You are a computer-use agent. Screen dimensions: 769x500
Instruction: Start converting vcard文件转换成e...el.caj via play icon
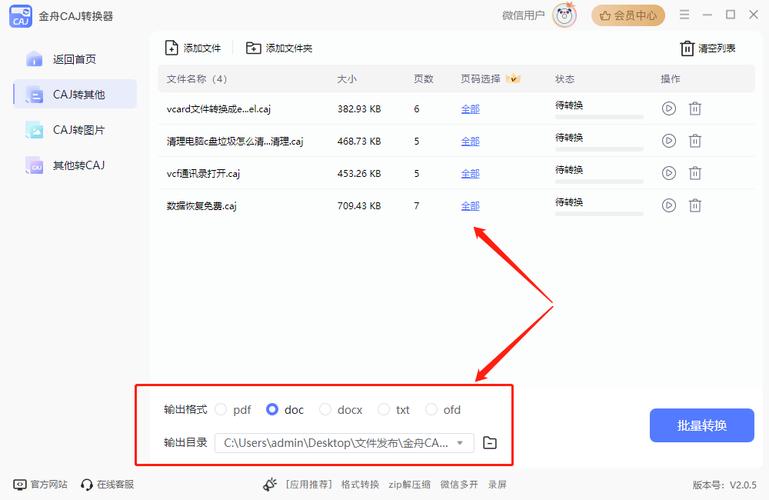[668, 108]
